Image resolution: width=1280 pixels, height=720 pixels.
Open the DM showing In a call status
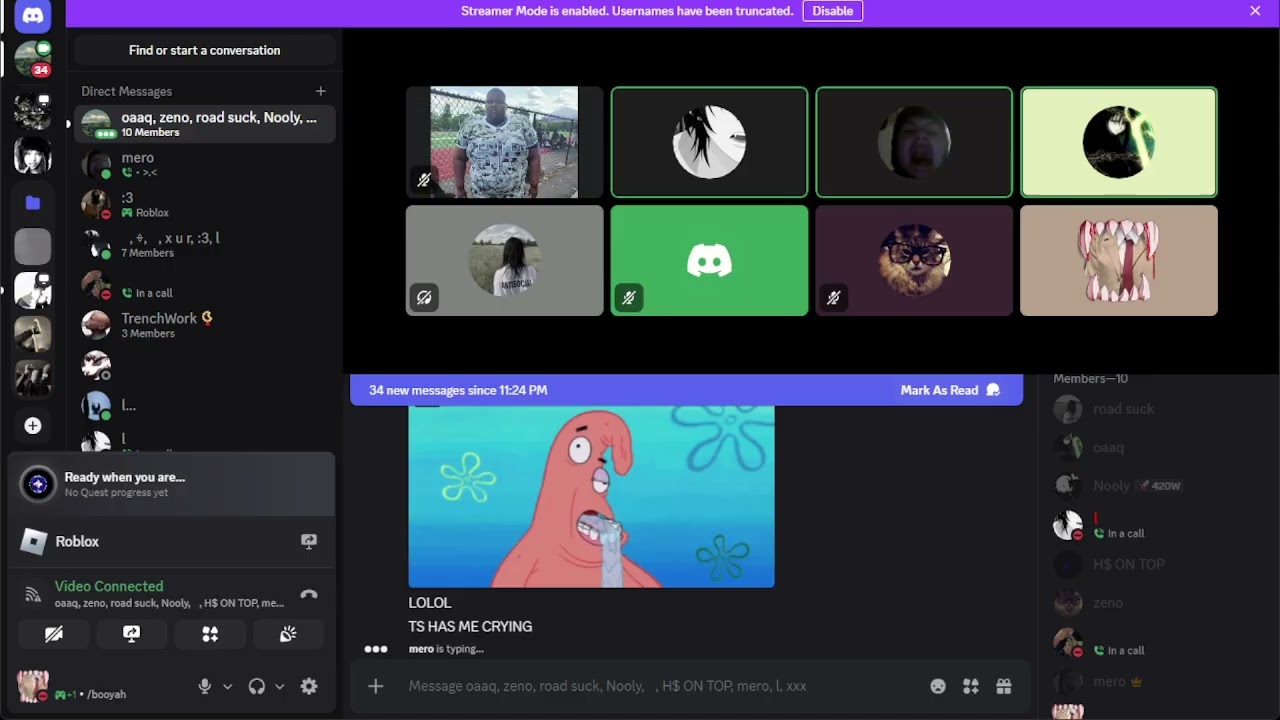coord(204,285)
